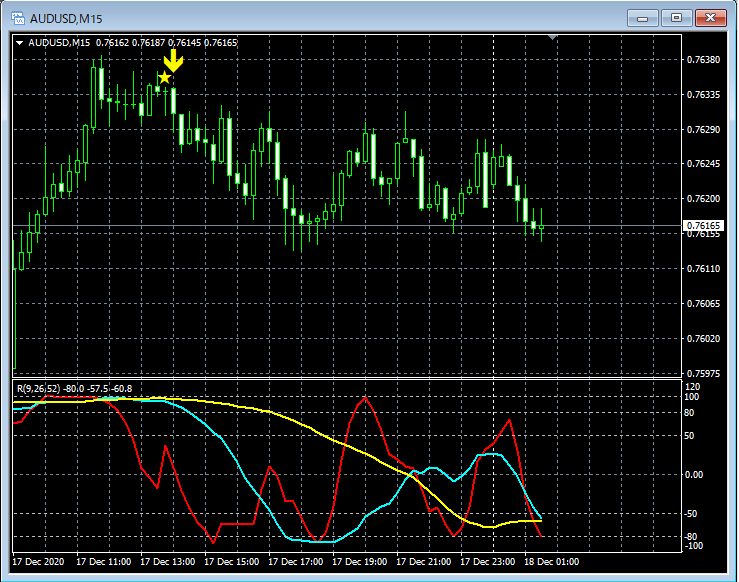
Task: Minimize the AUDUSD,M15 chart window
Action: click(642, 18)
